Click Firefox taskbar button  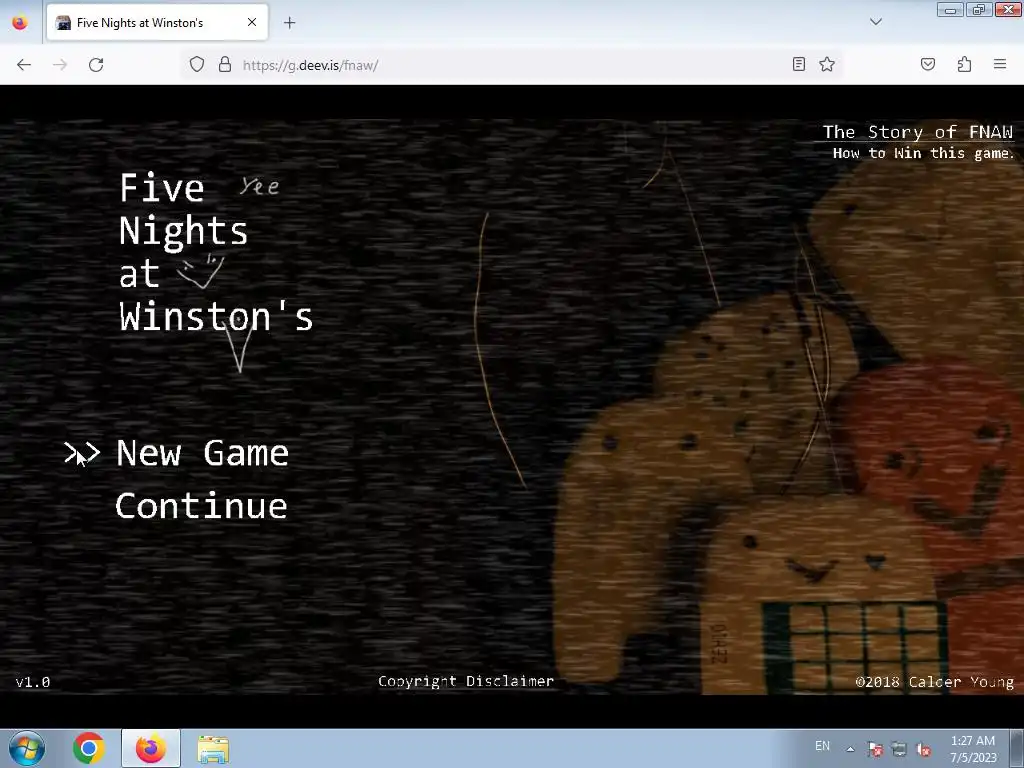151,748
